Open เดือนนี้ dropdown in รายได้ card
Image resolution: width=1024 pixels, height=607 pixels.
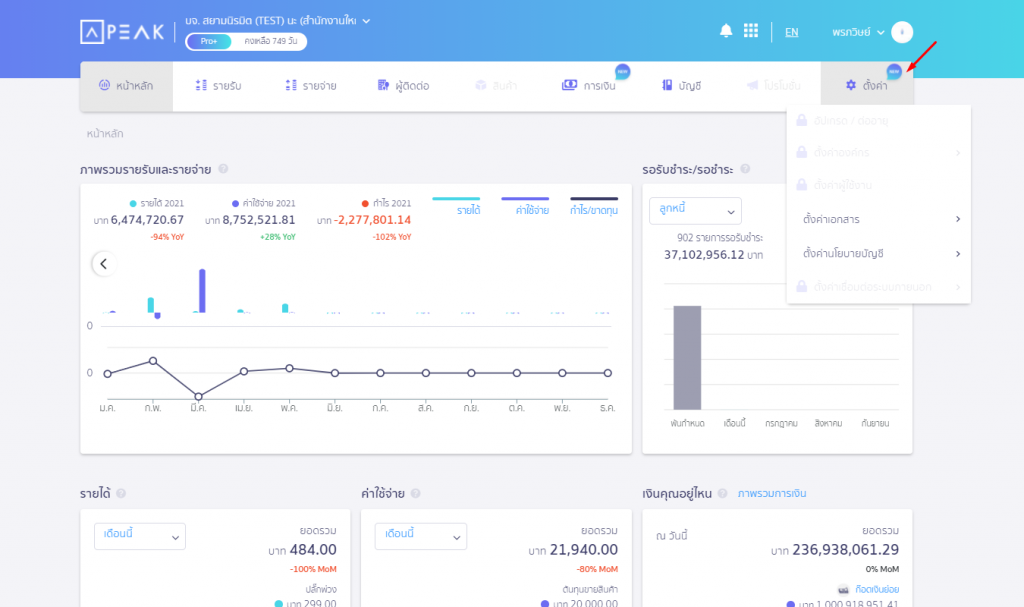[x=140, y=536]
